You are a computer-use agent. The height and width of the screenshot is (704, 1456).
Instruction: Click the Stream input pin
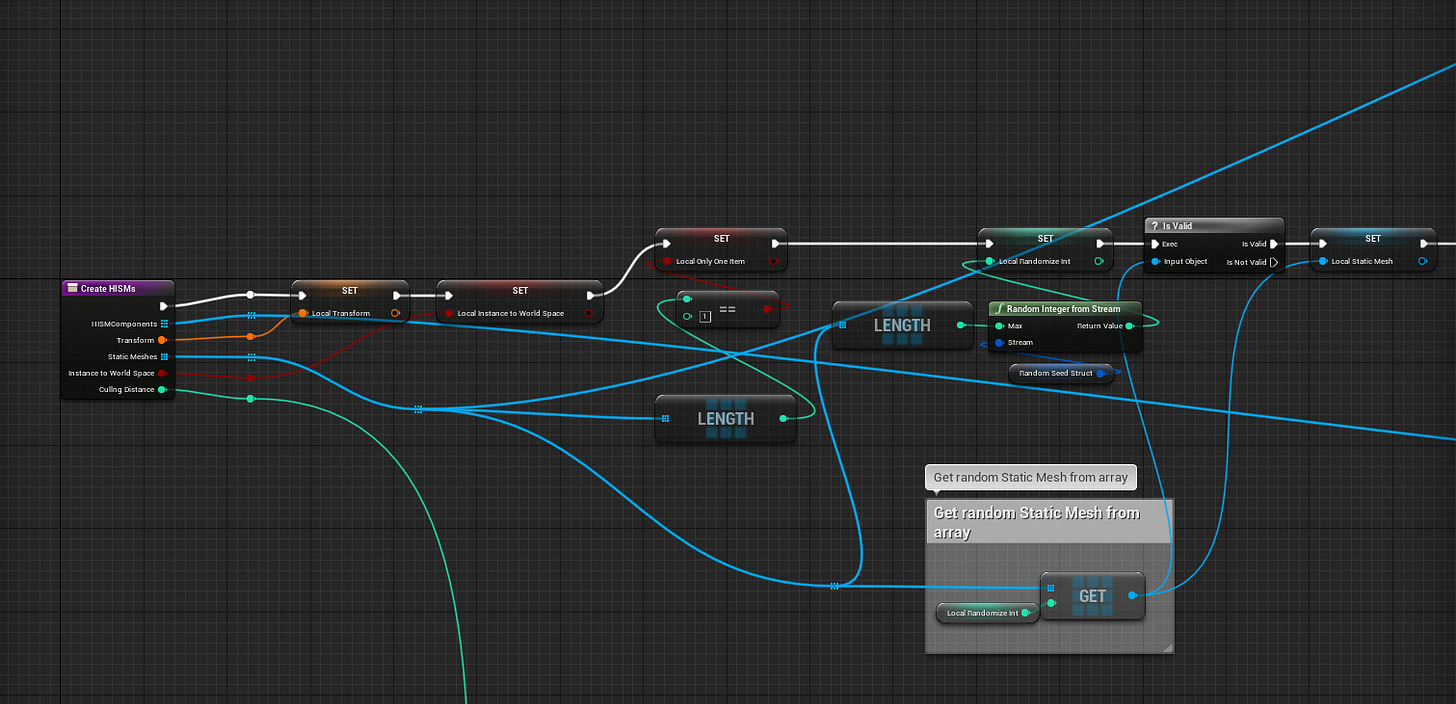[x=999, y=342]
